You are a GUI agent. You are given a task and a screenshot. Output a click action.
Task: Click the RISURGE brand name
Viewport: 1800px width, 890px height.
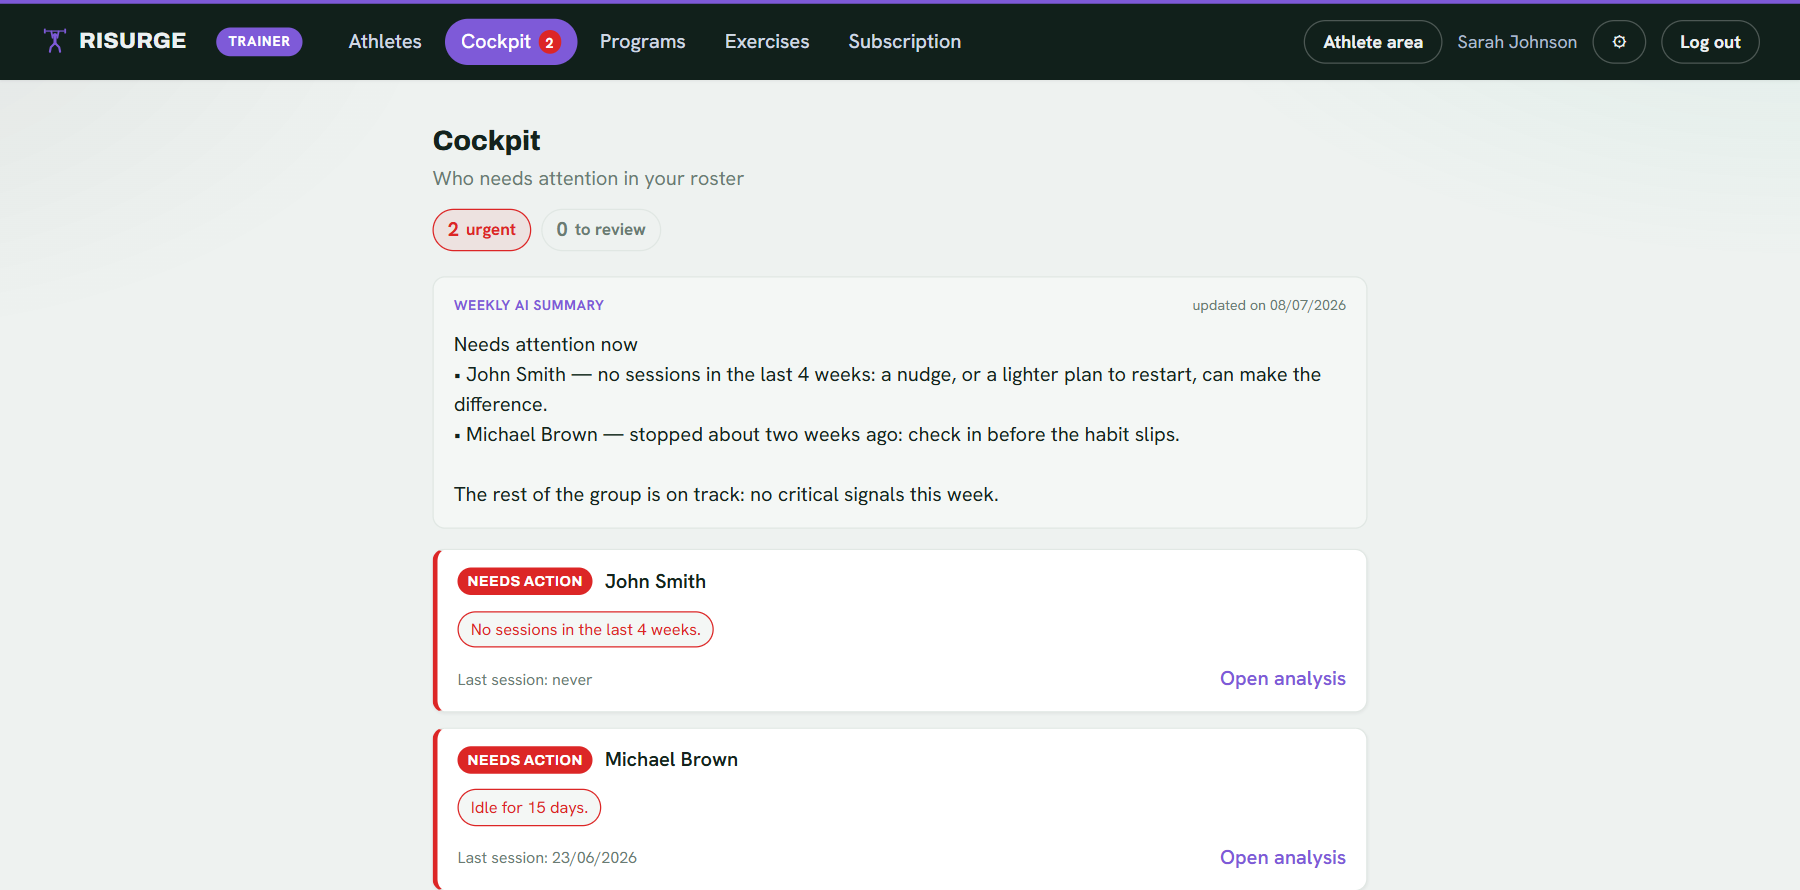point(133,41)
